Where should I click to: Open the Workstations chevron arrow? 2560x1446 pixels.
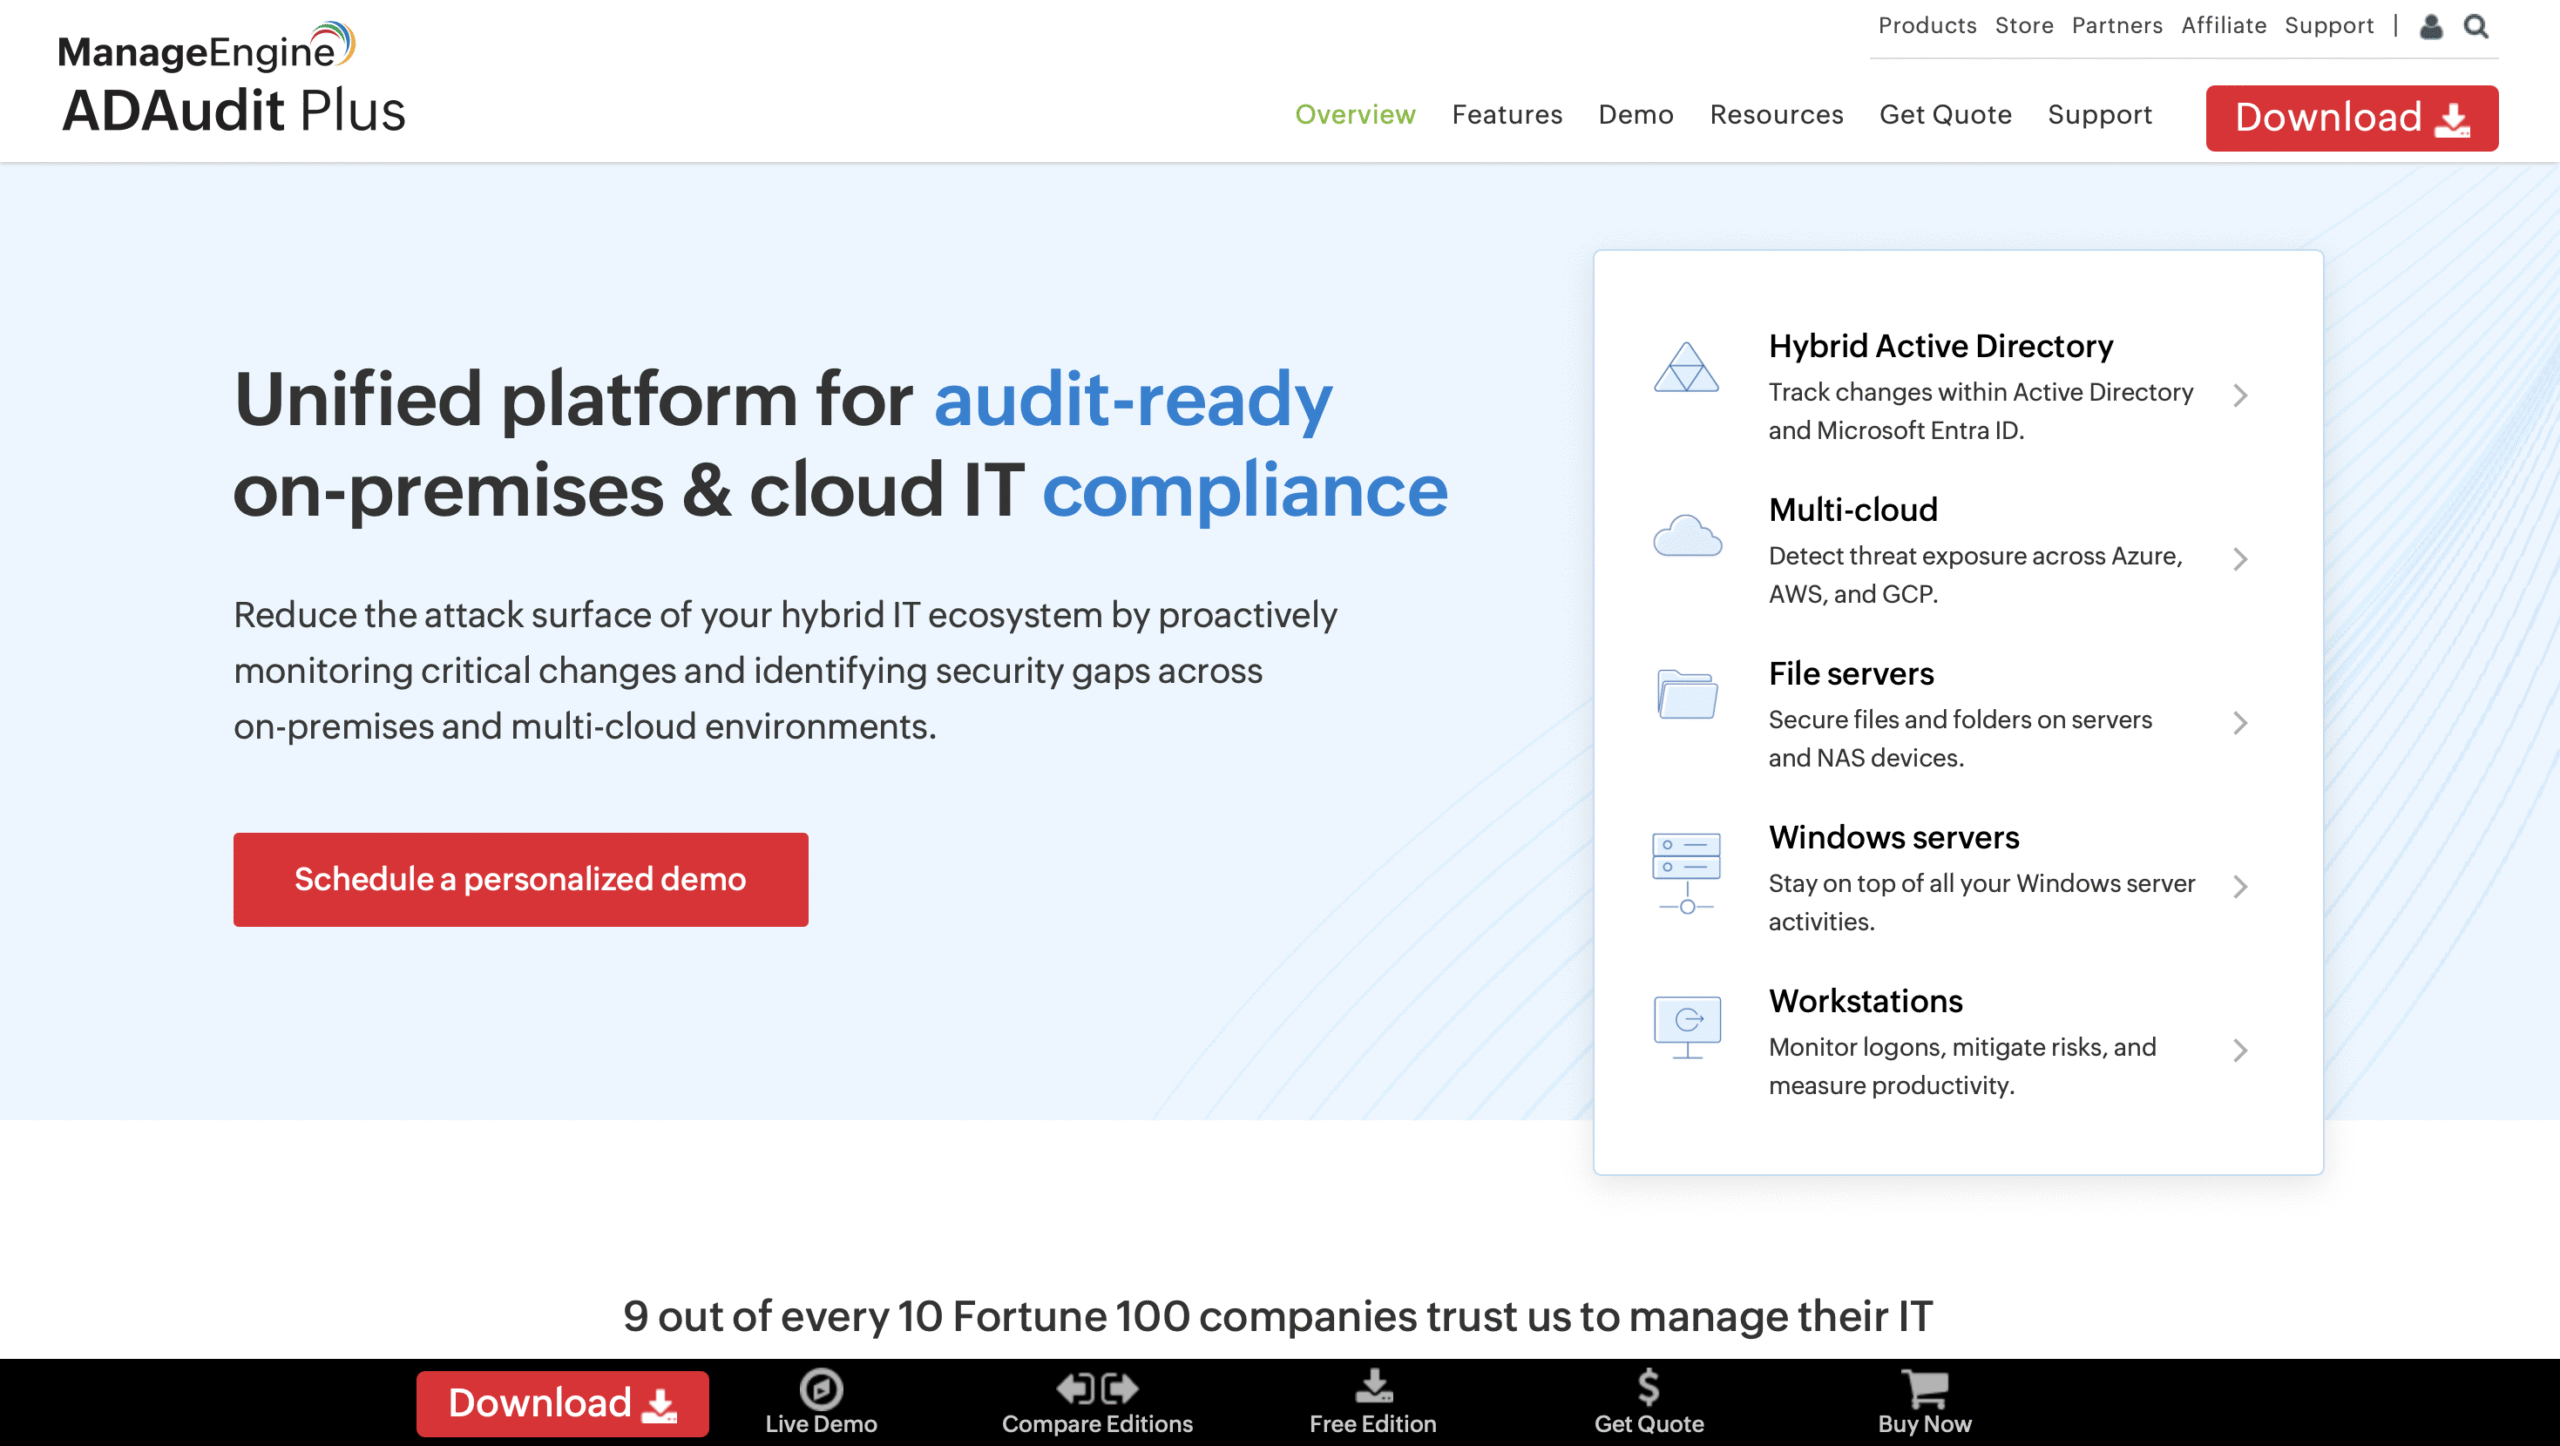pyautogui.click(x=2240, y=1050)
